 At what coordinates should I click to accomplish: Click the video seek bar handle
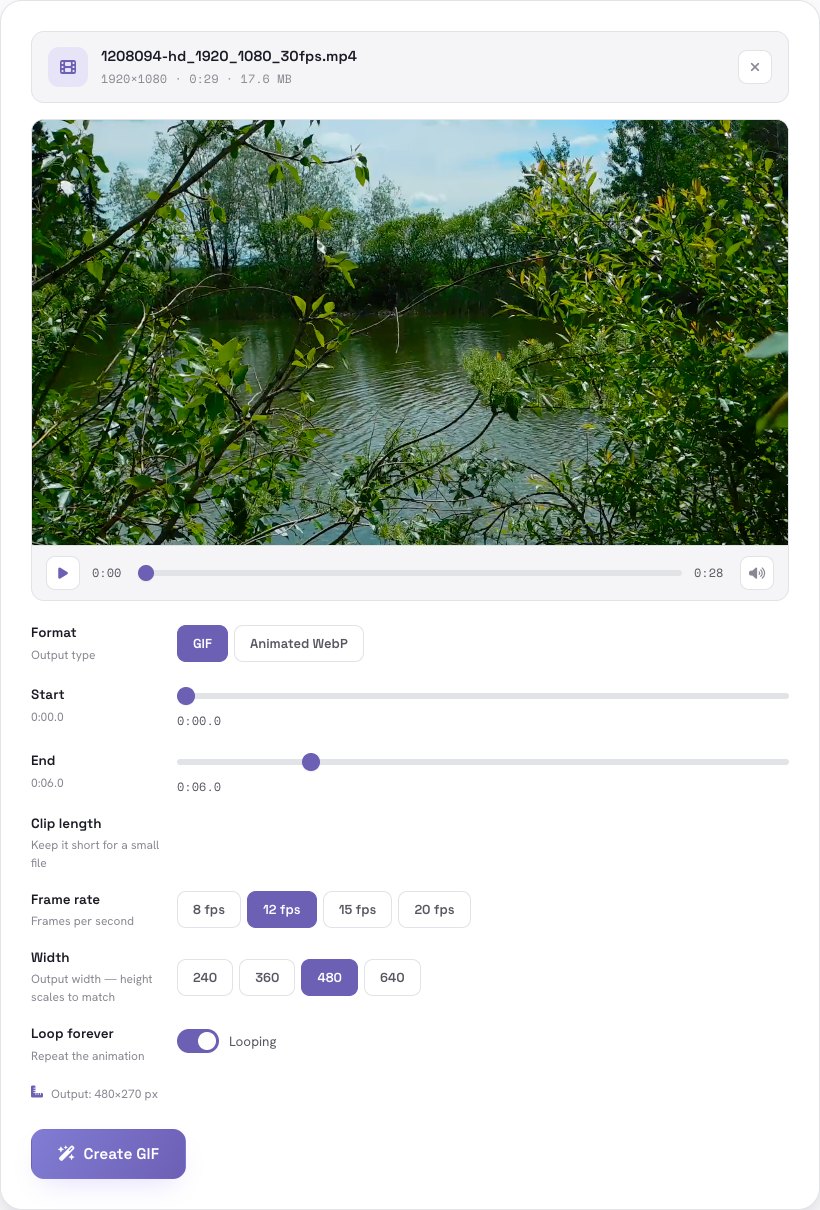(146, 573)
